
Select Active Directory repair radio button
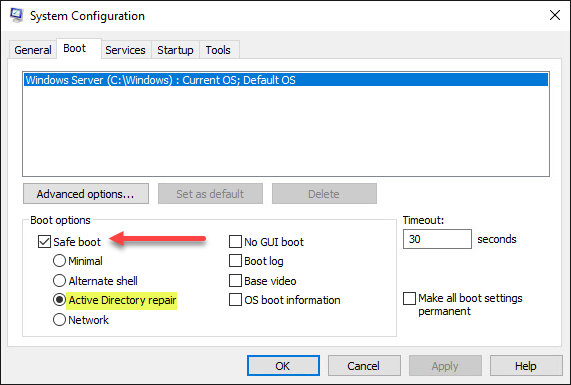click(x=59, y=300)
